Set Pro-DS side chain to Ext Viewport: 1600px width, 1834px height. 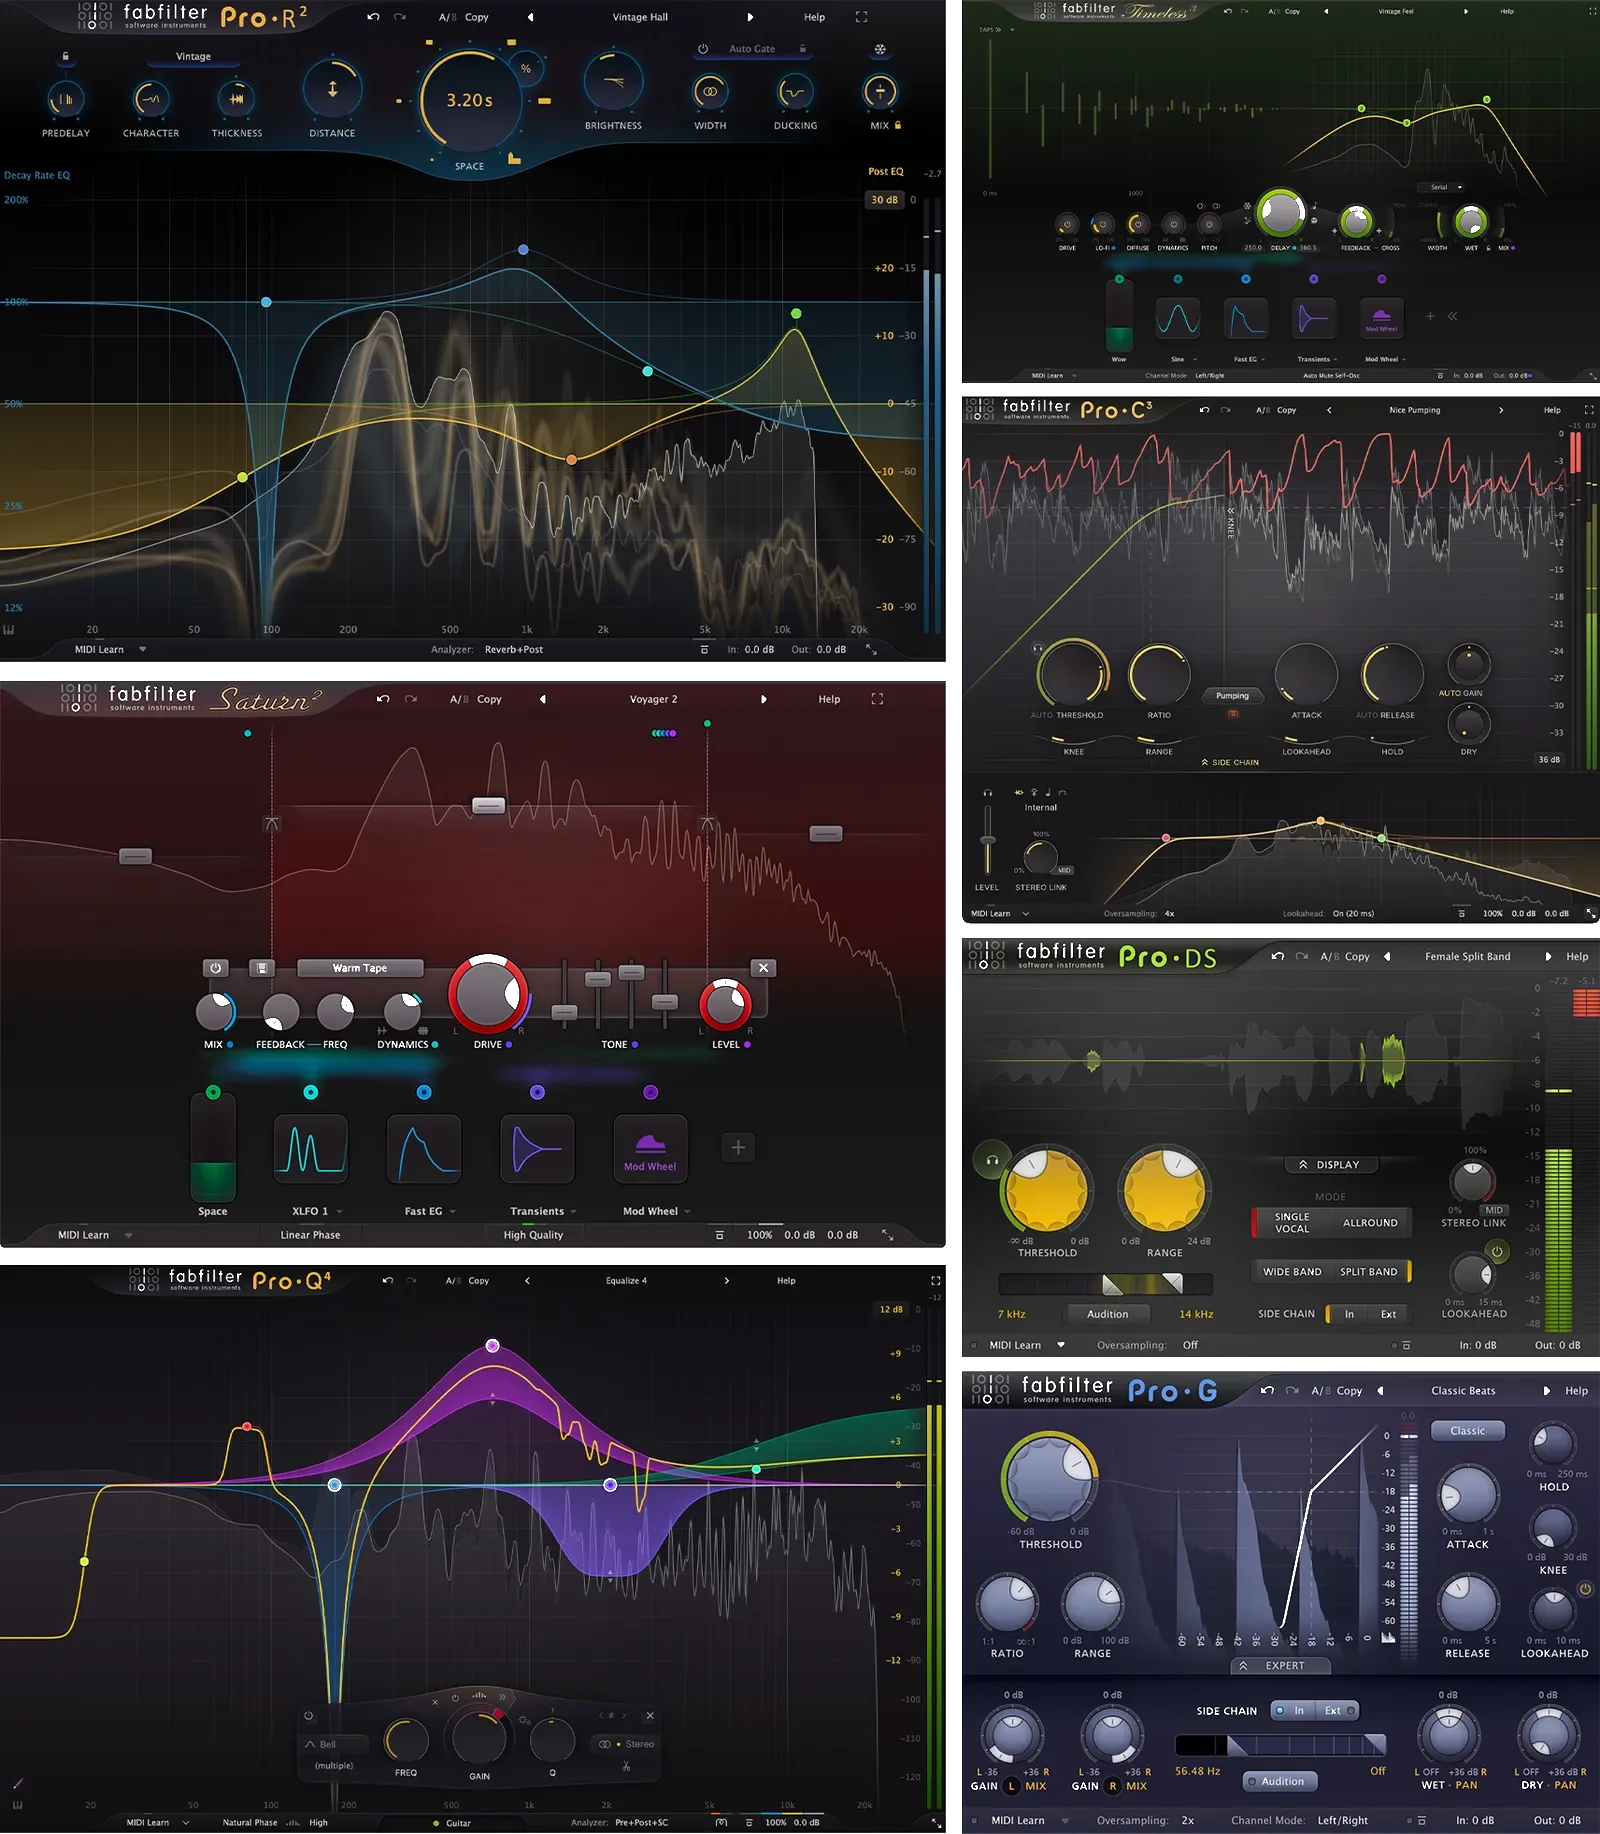1388,1314
